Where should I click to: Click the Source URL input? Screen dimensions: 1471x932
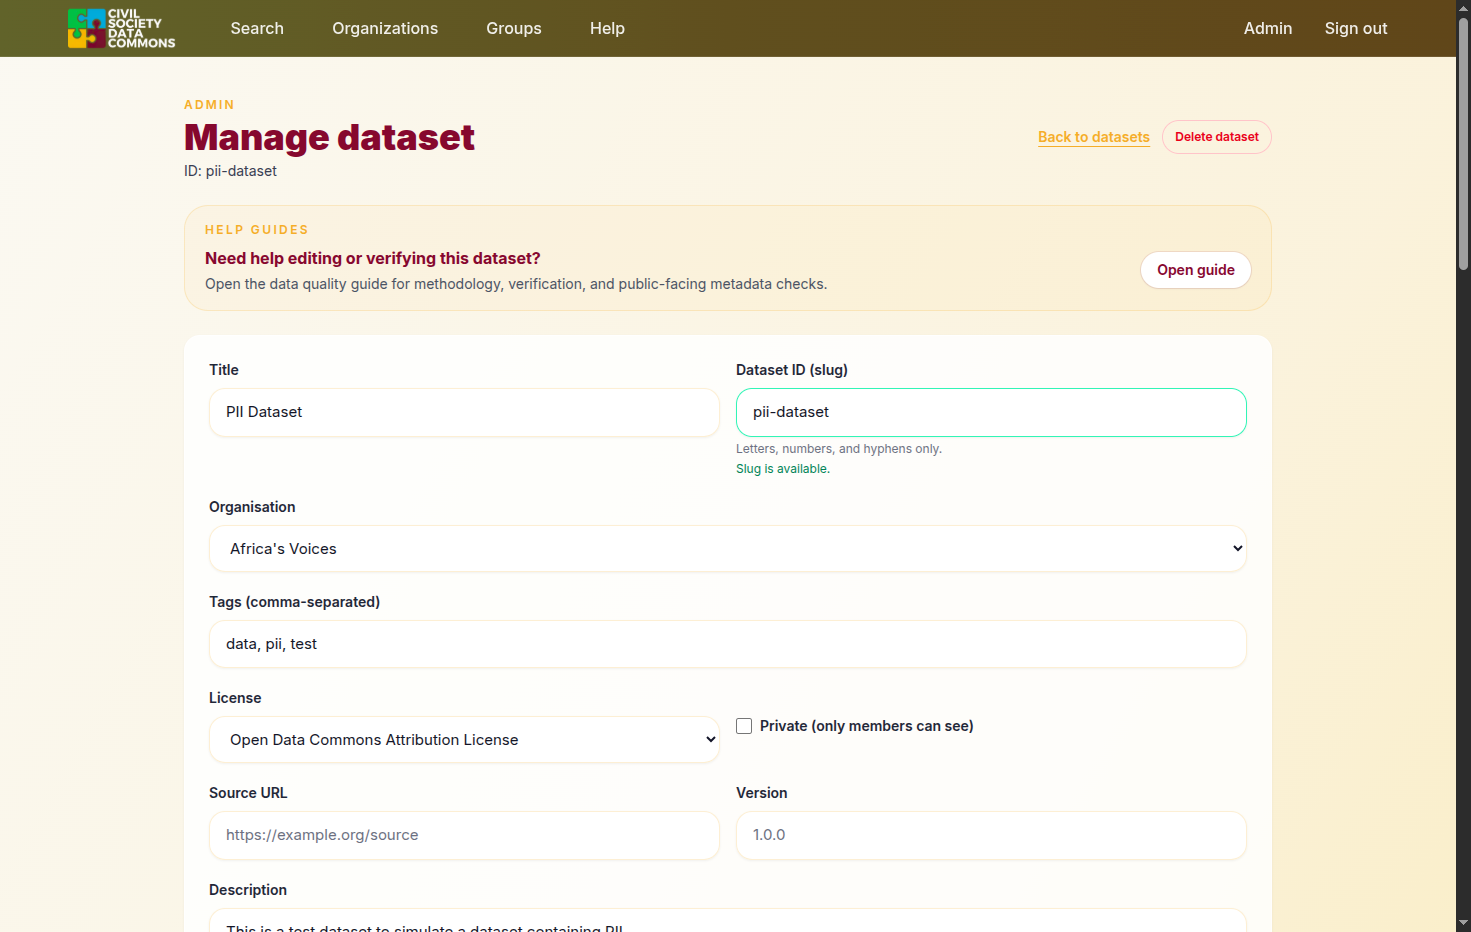[464, 835]
